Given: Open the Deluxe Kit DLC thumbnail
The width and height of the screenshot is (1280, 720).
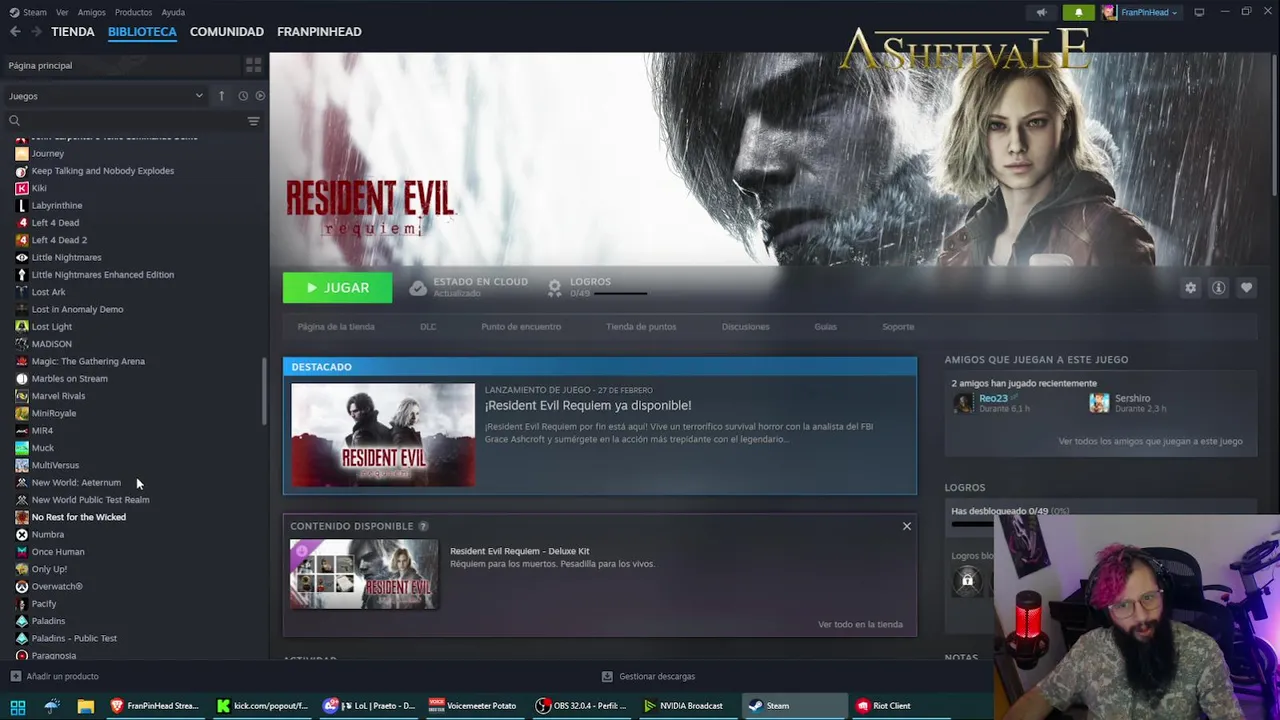Looking at the screenshot, I should click(x=364, y=574).
